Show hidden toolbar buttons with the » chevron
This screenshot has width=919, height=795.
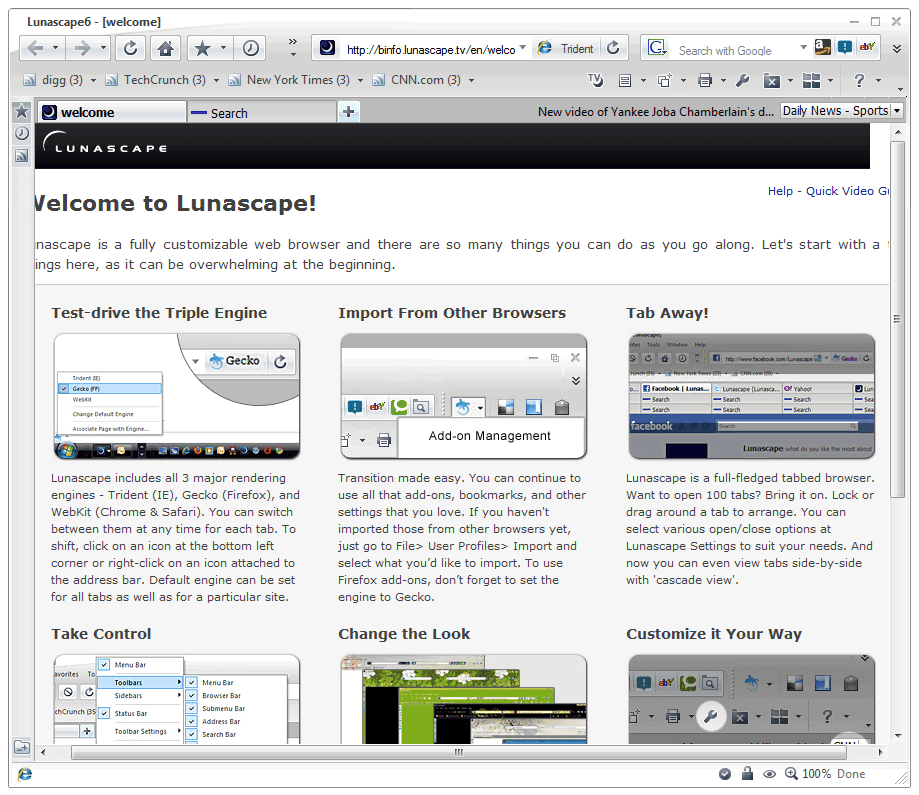pyautogui.click(x=293, y=41)
